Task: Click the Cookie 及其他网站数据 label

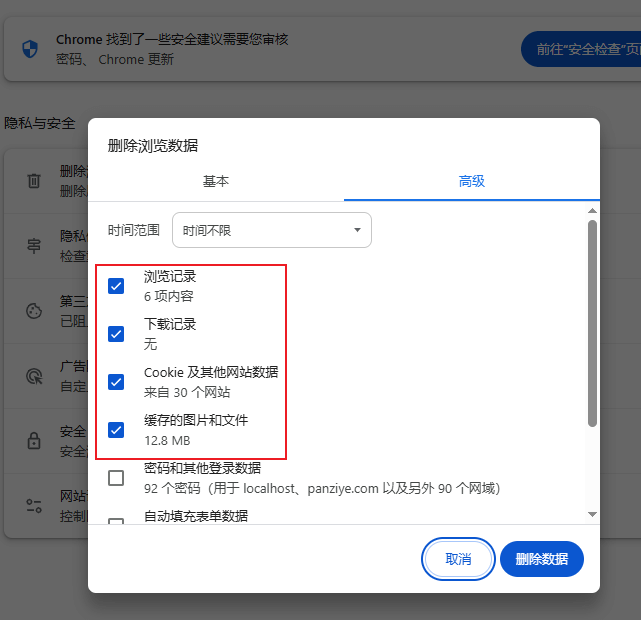Action: (211, 372)
